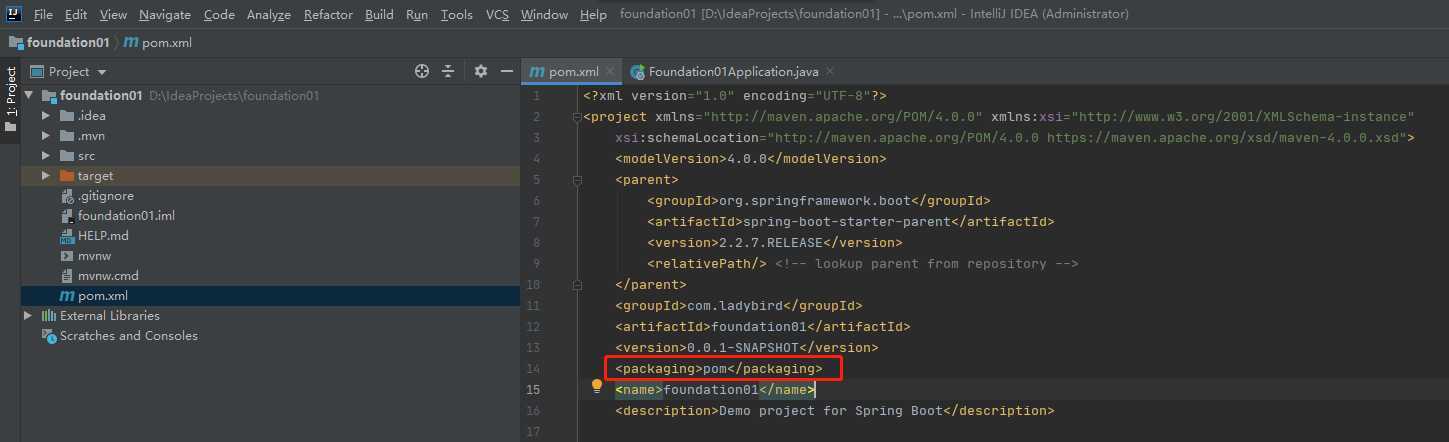1449x442 pixels.
Task: Expand the .mvn folder
Action: (46, 136)
